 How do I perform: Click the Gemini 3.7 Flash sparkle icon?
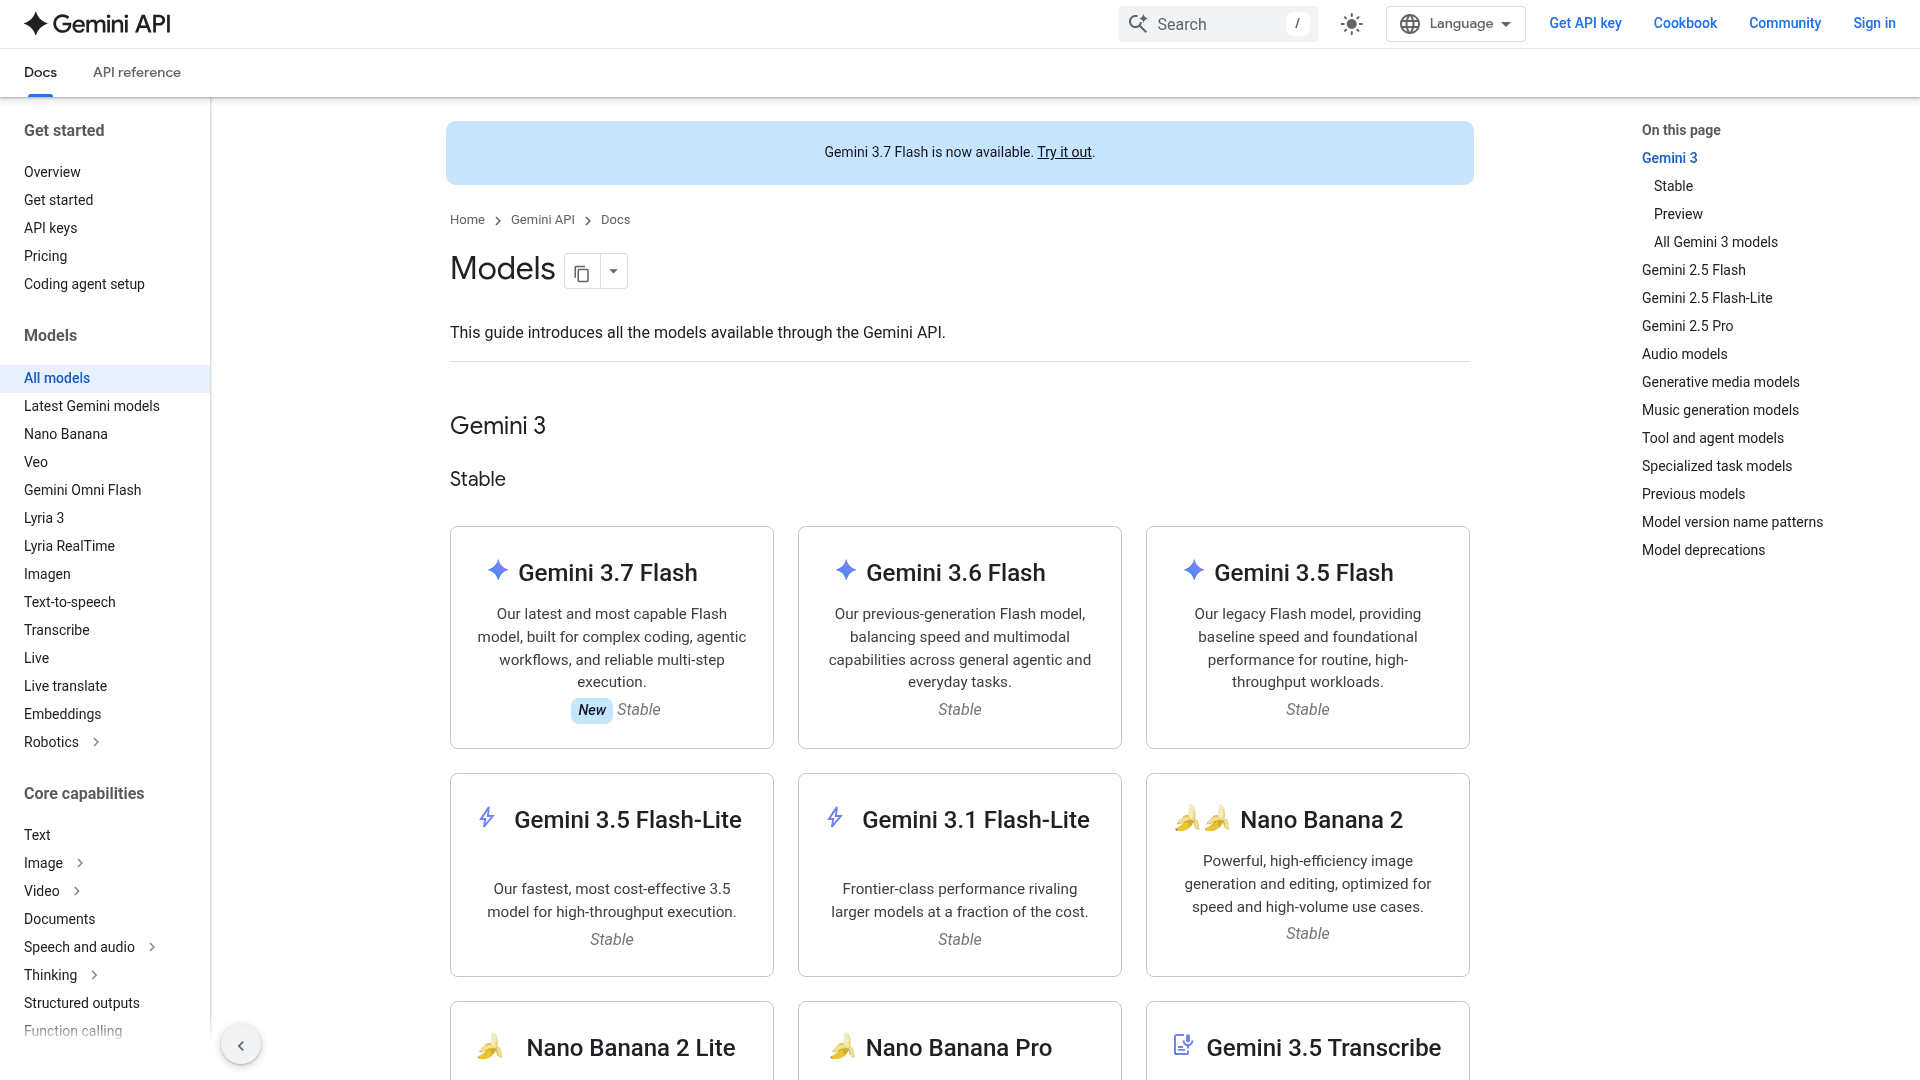[x=498, y=570]
